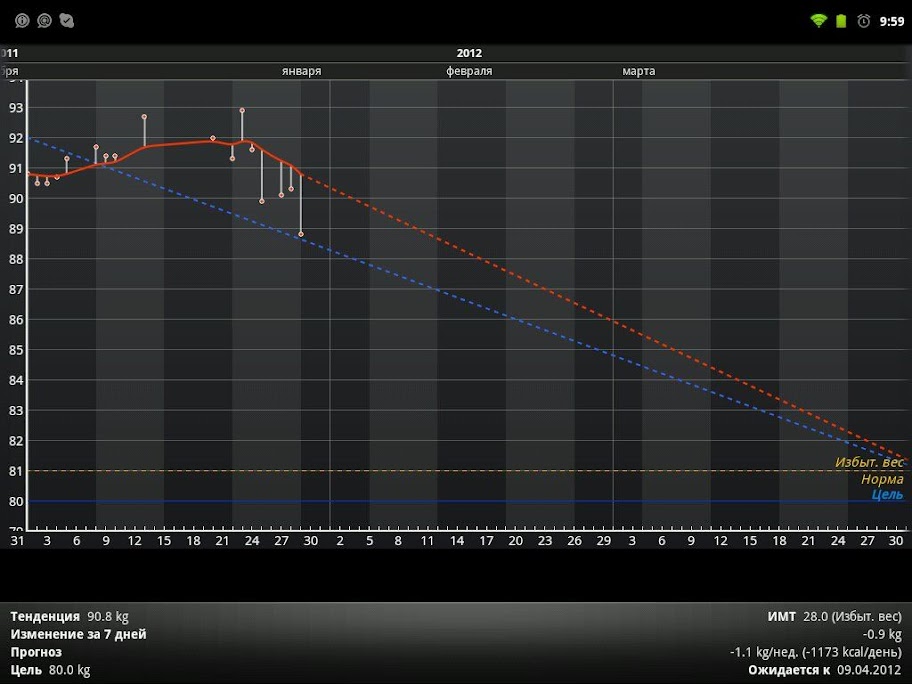Tap the Тенденция 90.8 kg stat
This screenshot has width=912, height=684.
[x=70, y=616]
